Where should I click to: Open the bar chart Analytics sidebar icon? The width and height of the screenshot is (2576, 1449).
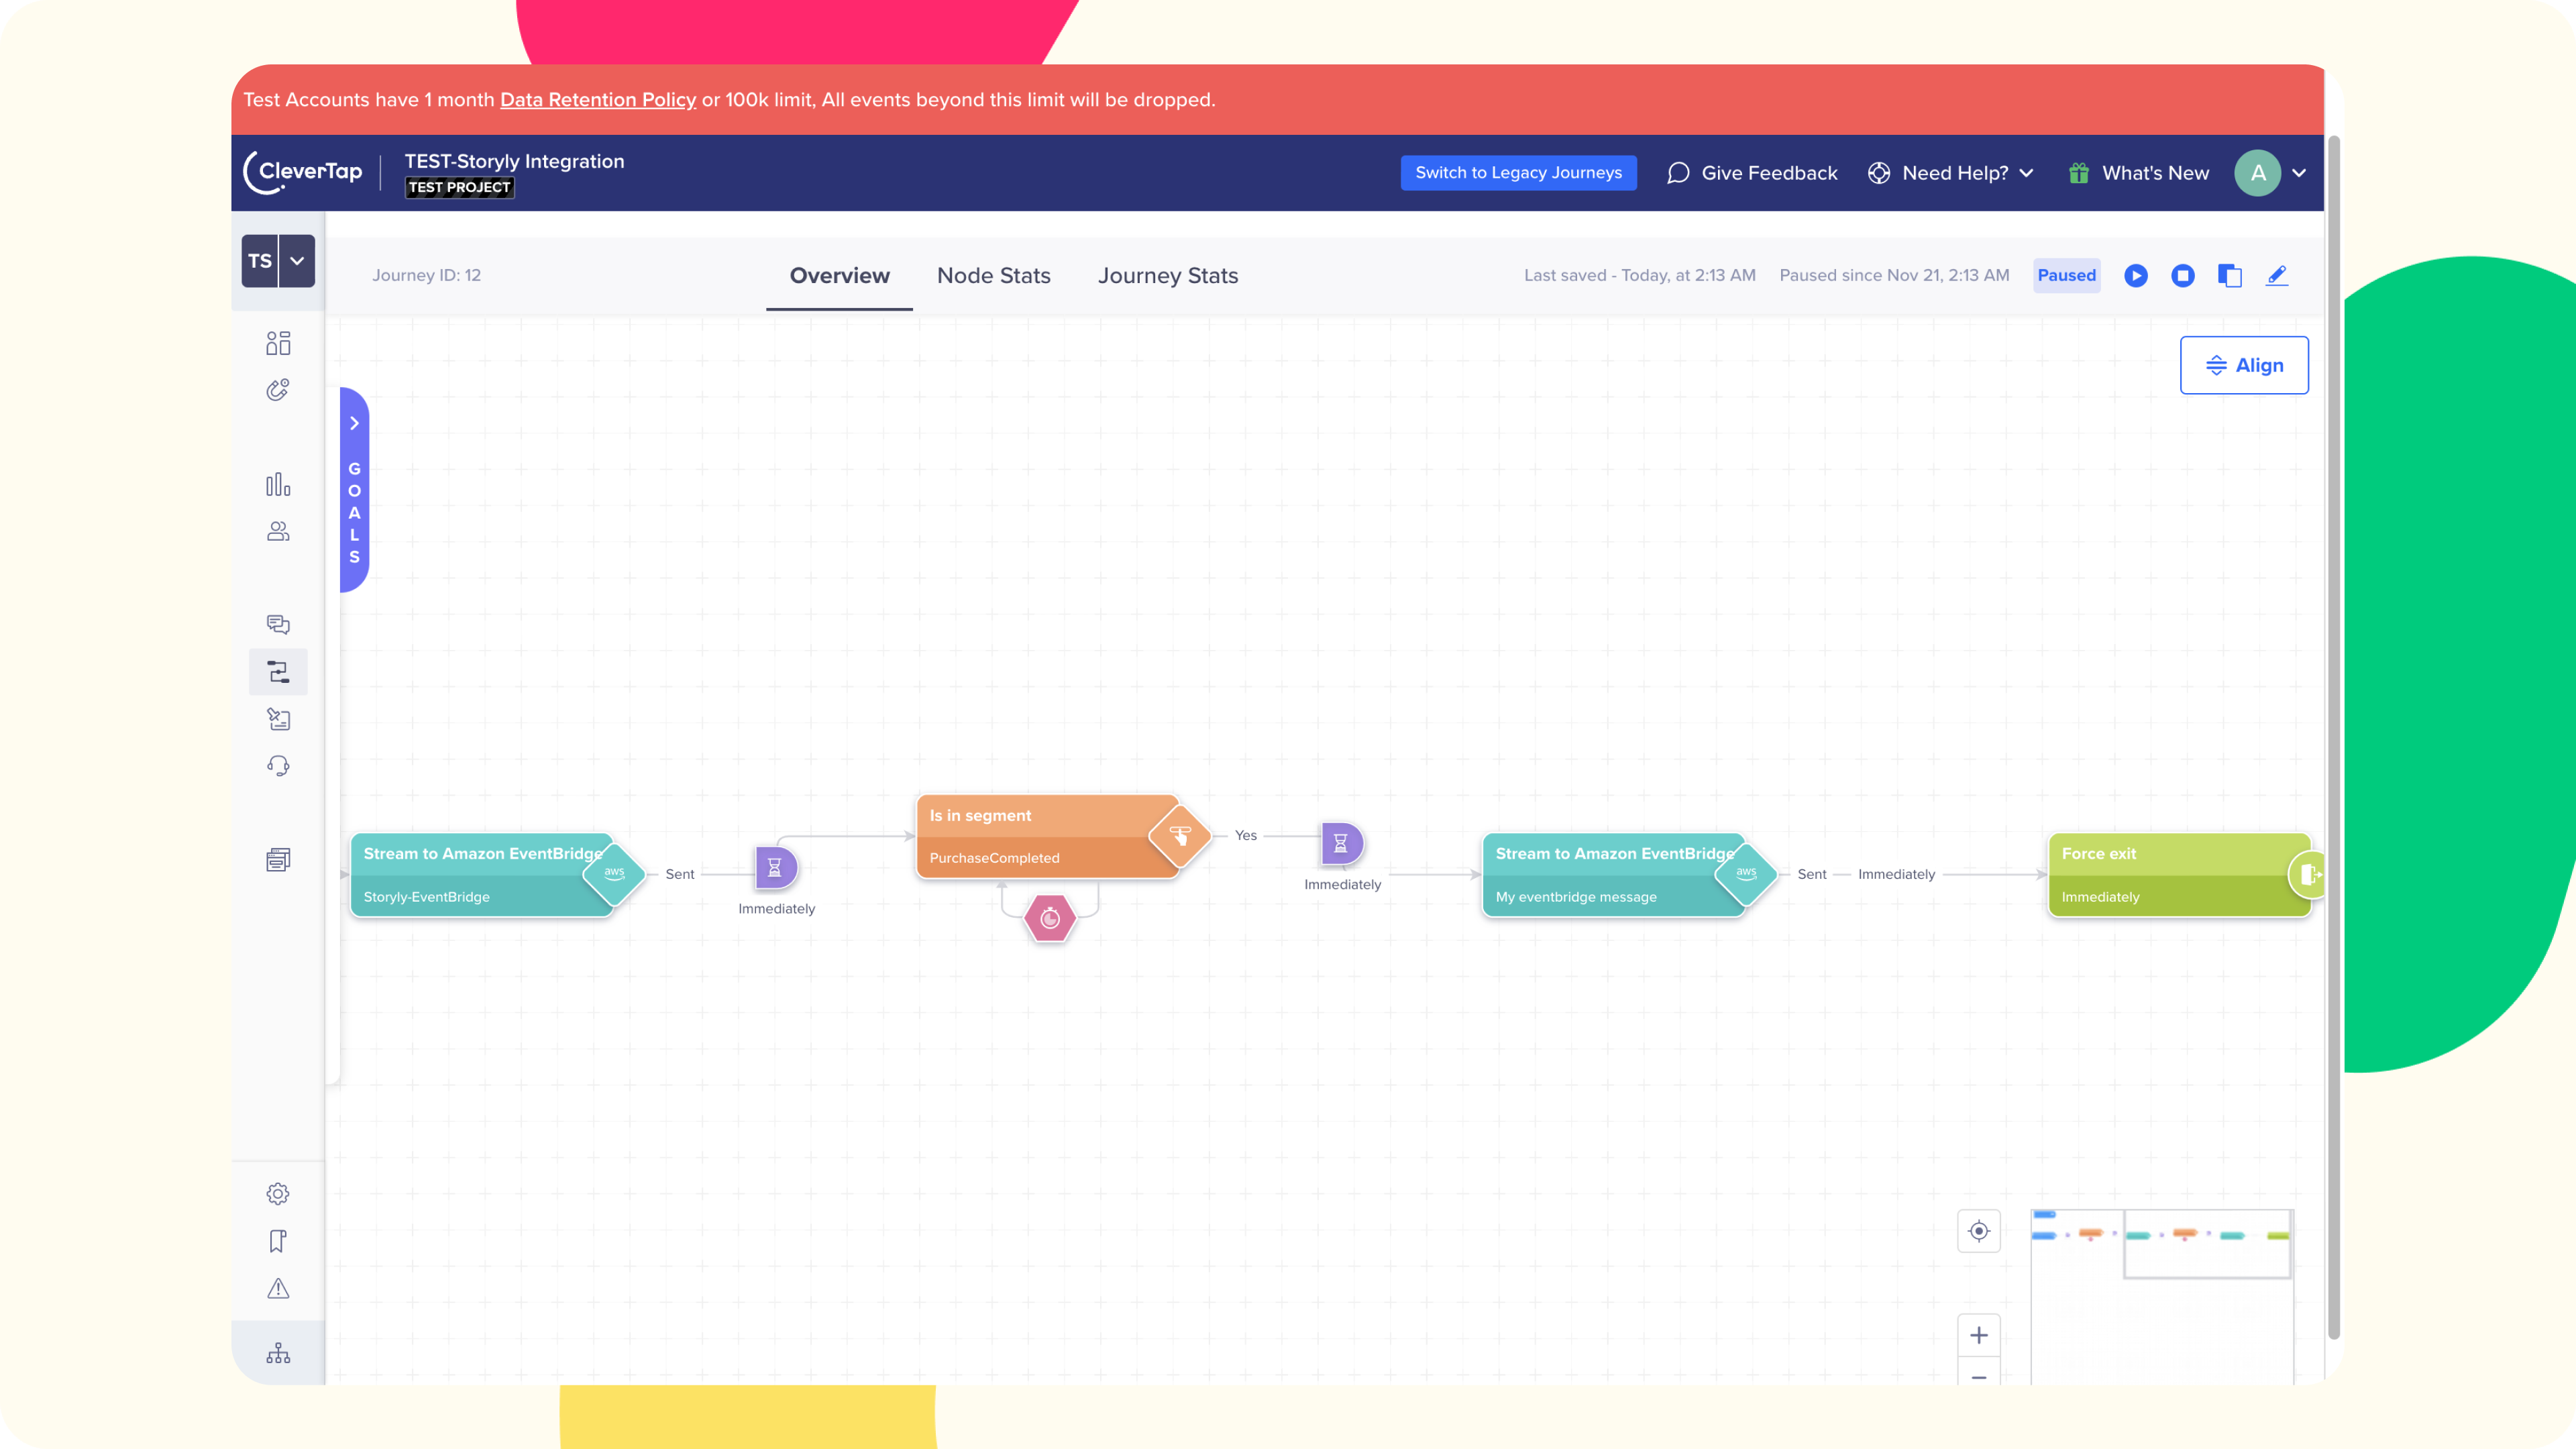(x=278, y=485)
